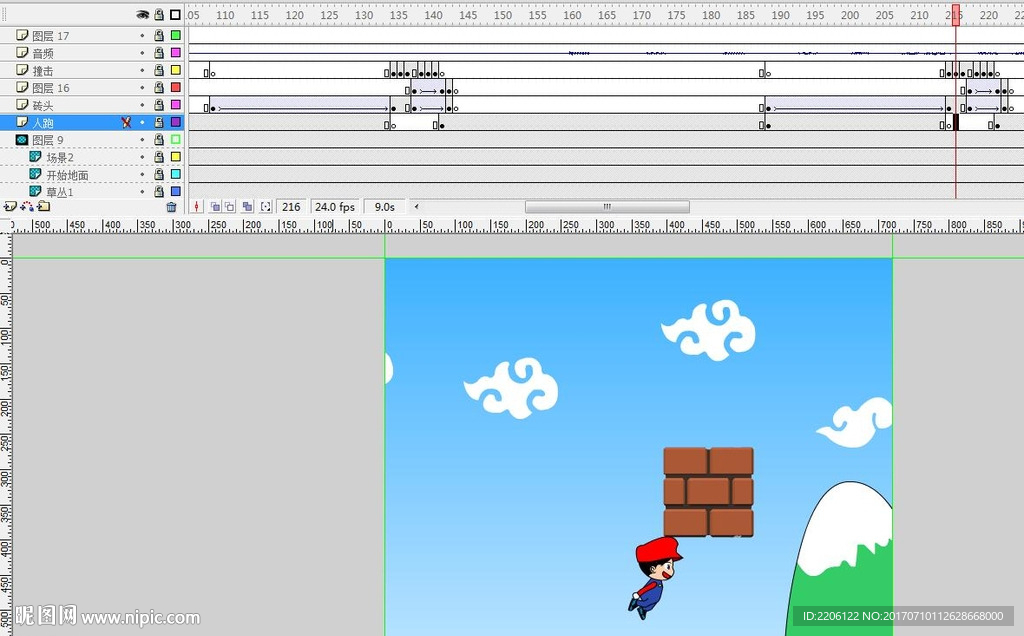The image size is (1024, 636).
Task: Select the 图层 17 layer name
Action: (x=50, y=36)
